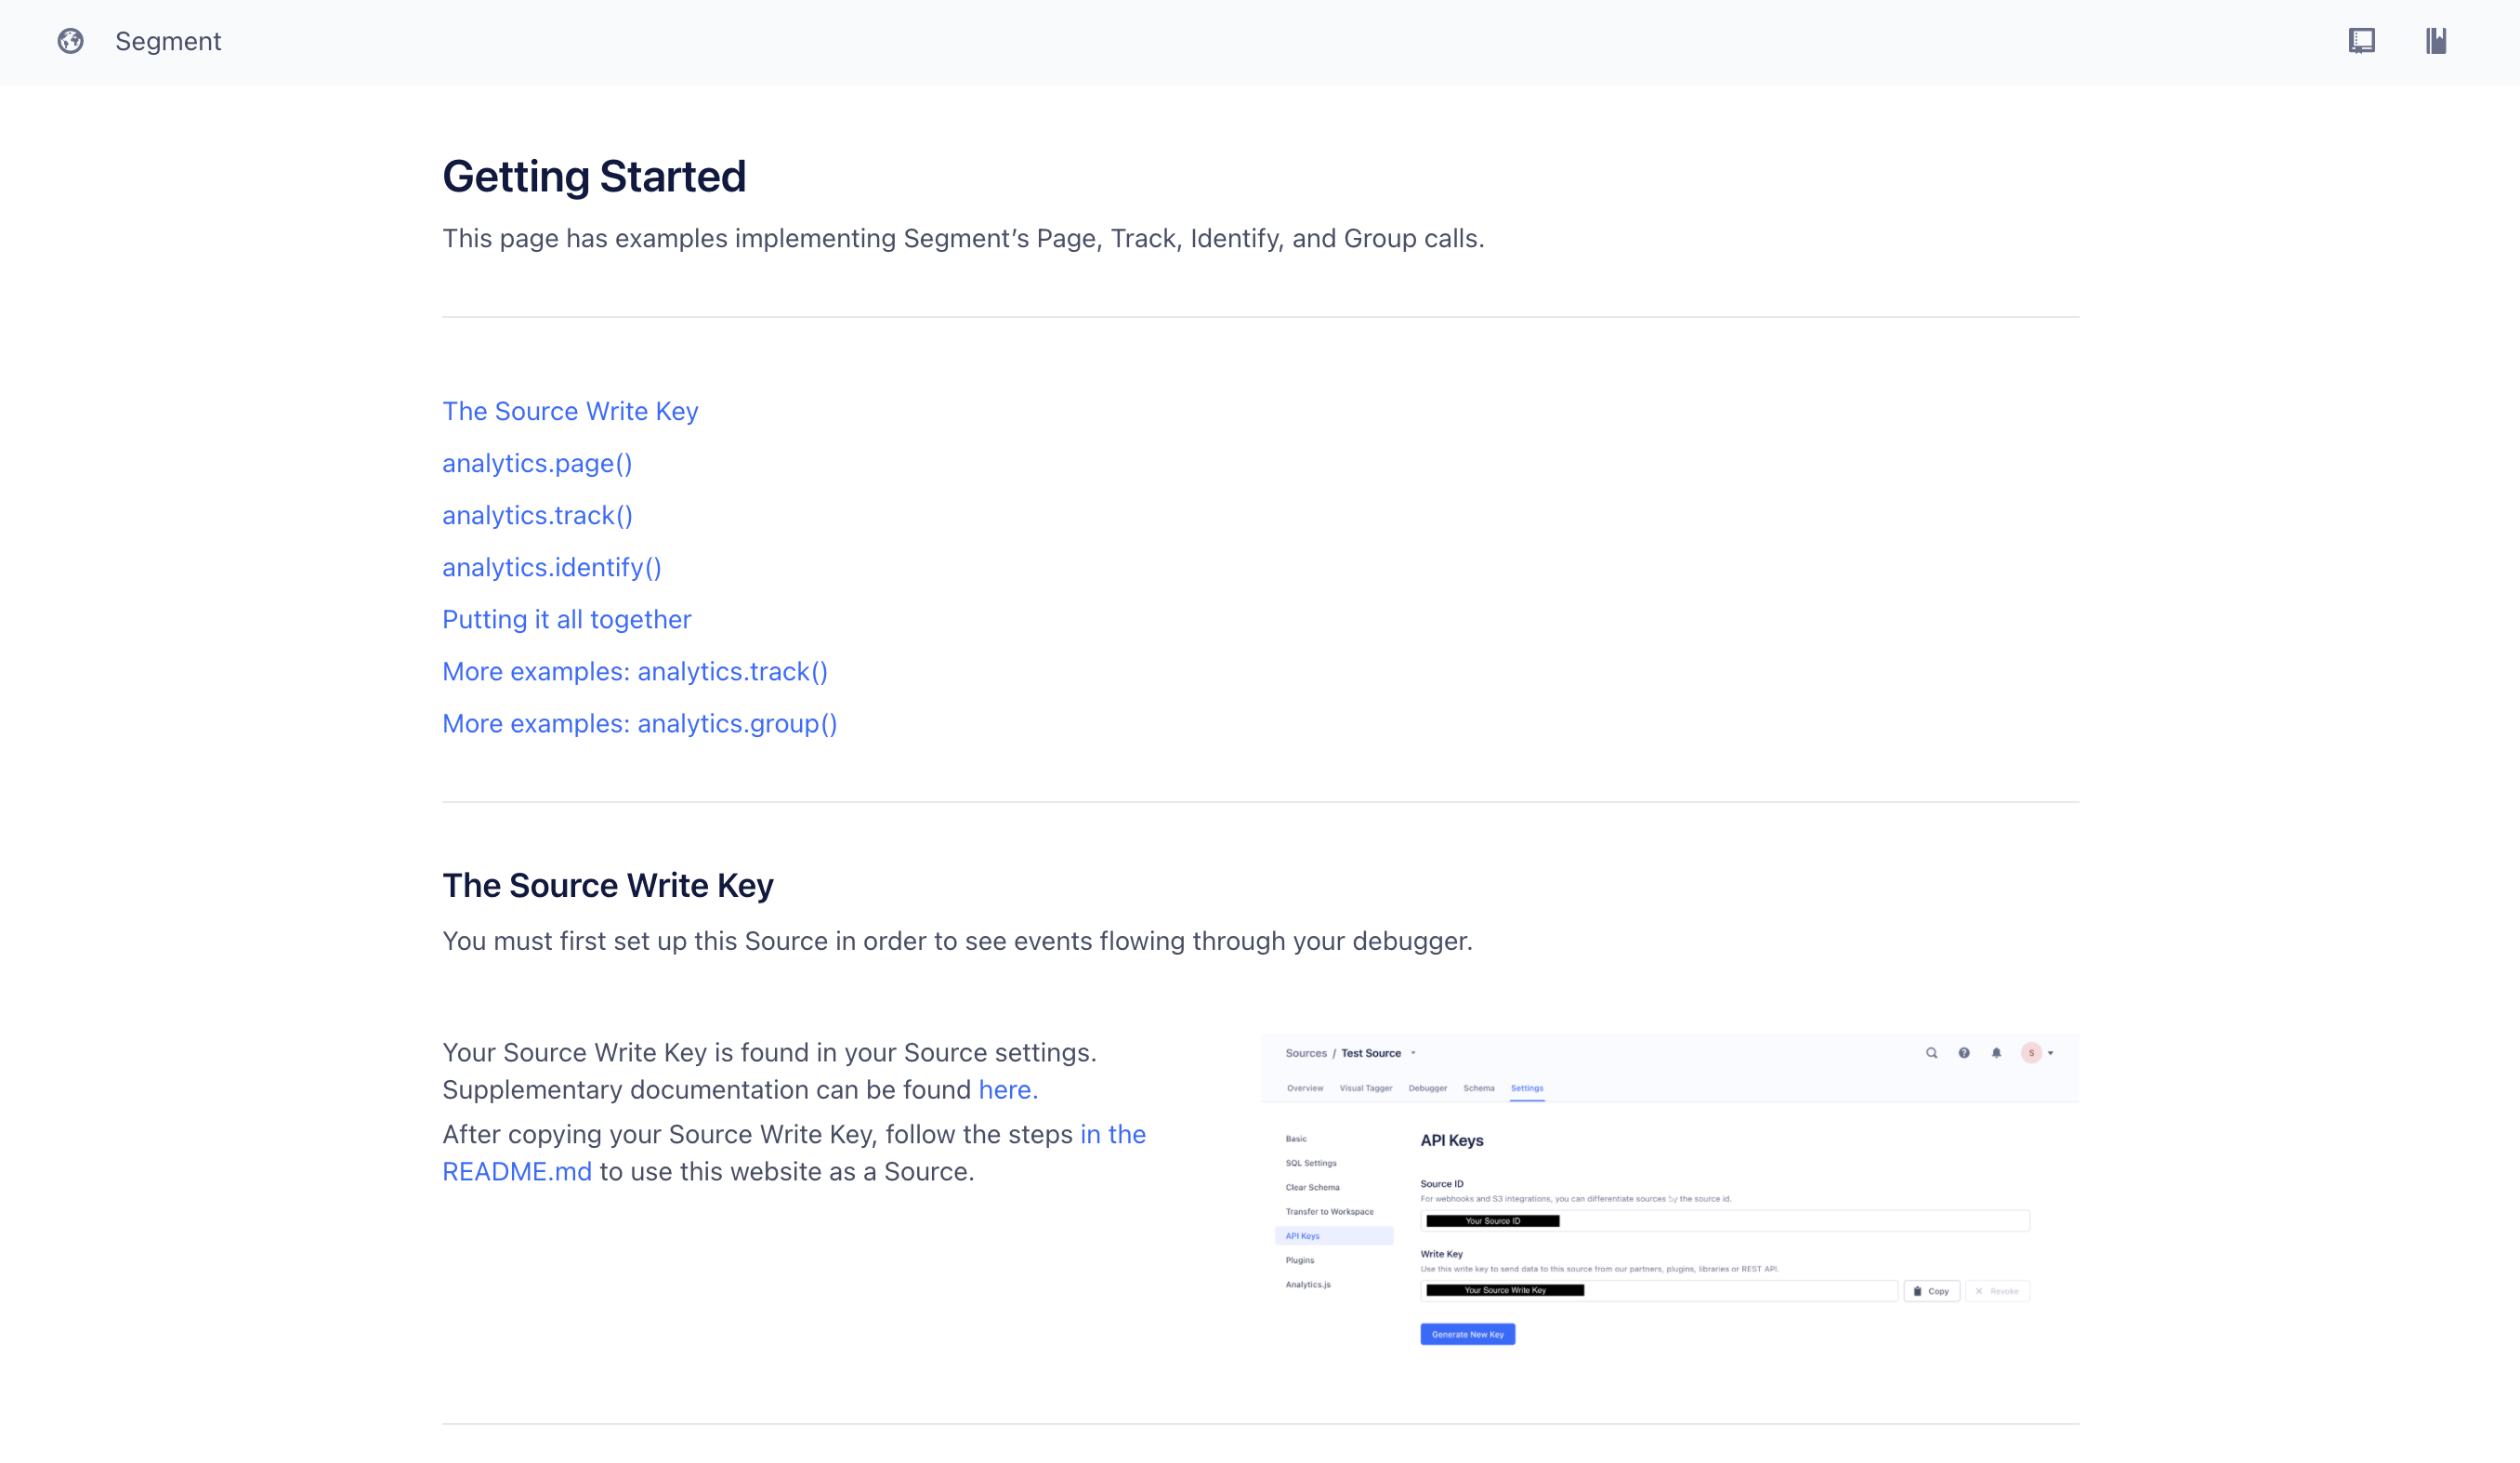This screenshot has height=1463, width=2520.
Task: Open the bookmarked notebook icon
Action: [2436, 41]
